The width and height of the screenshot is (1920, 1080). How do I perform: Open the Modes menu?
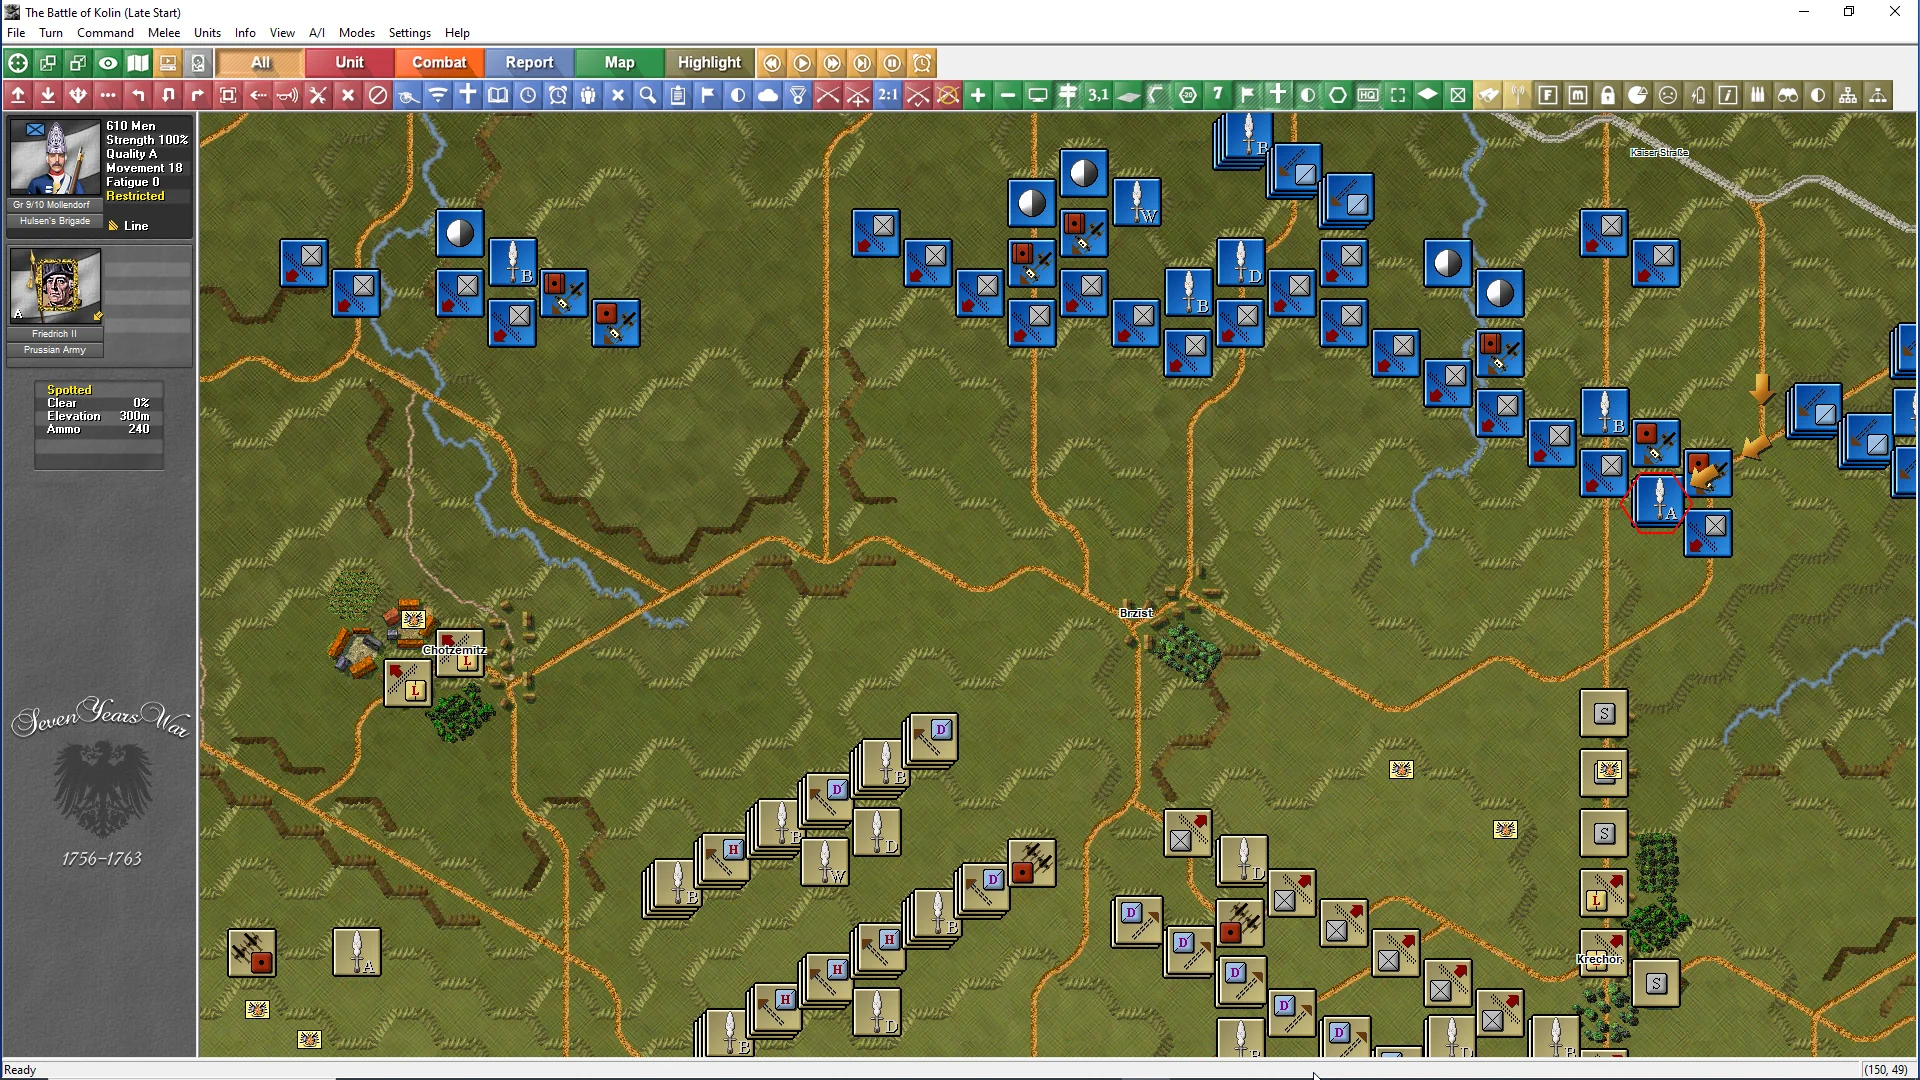[356, 33]
